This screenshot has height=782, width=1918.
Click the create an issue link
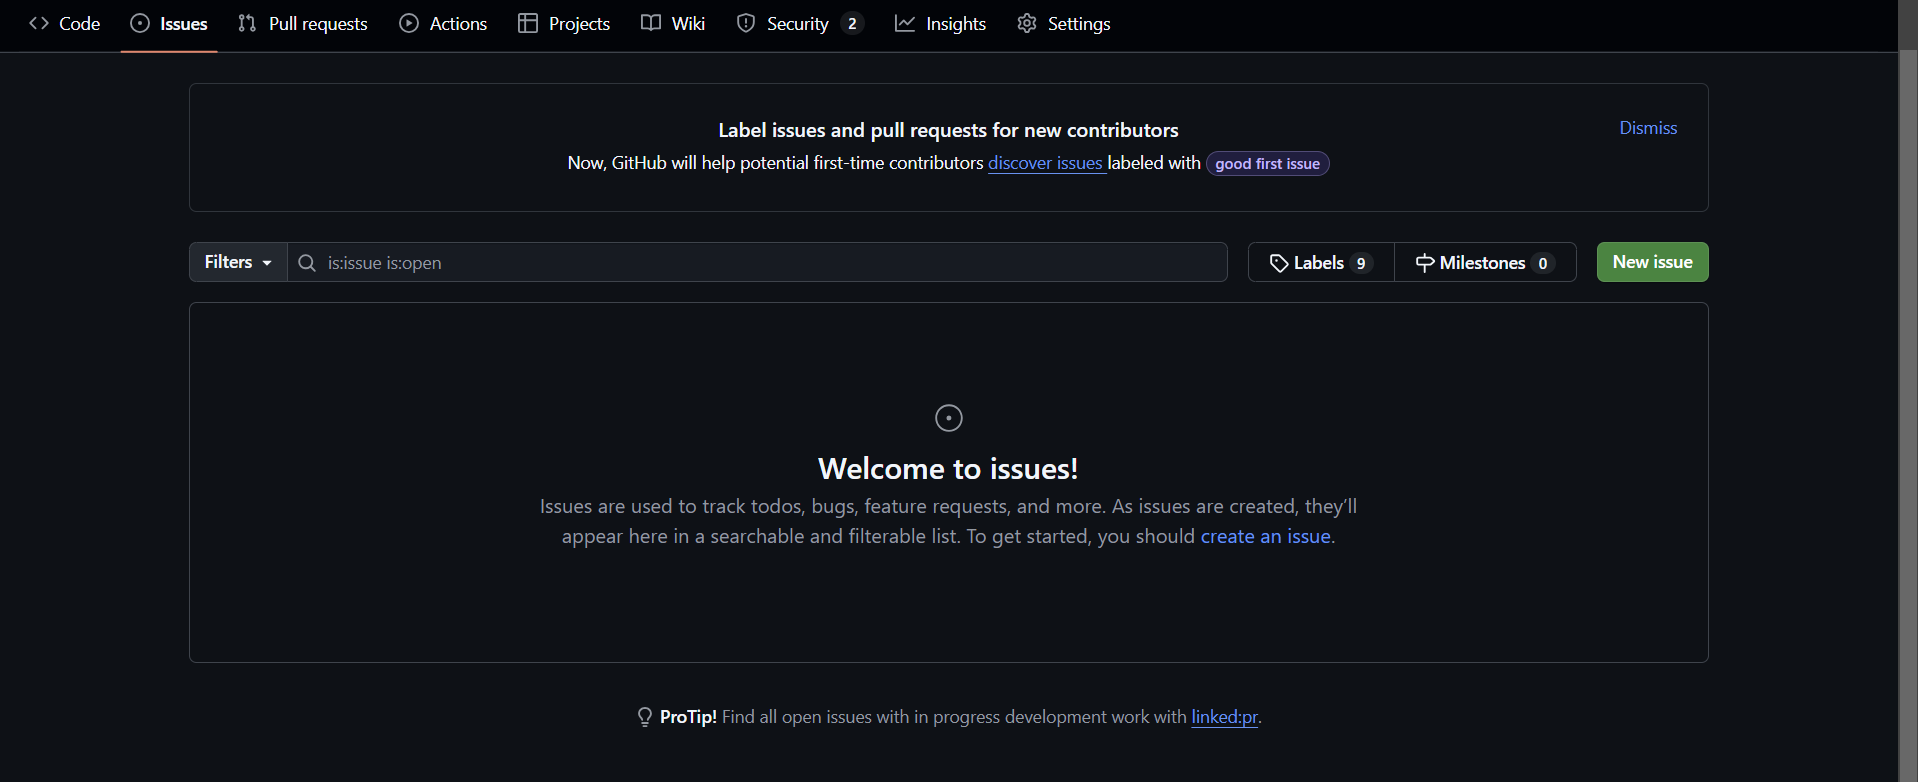[x=1266, y=536]
